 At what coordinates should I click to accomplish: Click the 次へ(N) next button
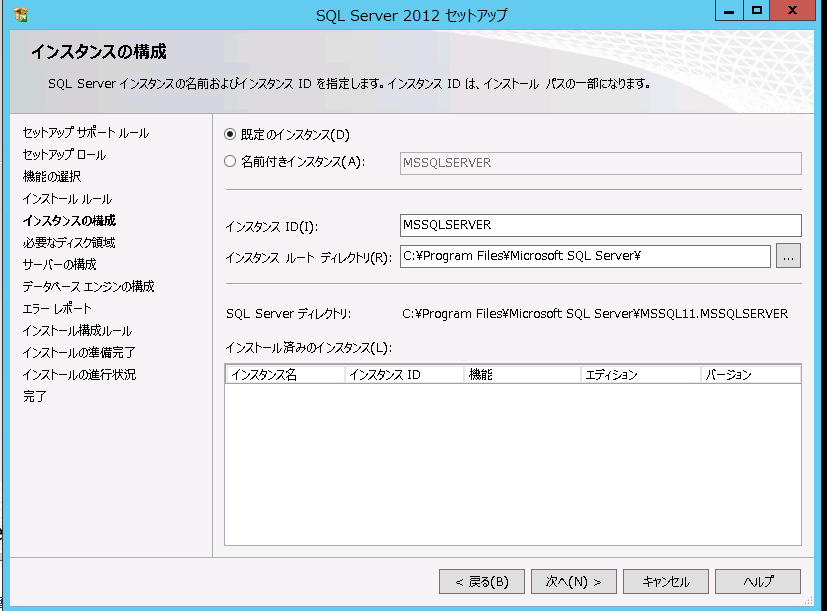click(573, 581)
